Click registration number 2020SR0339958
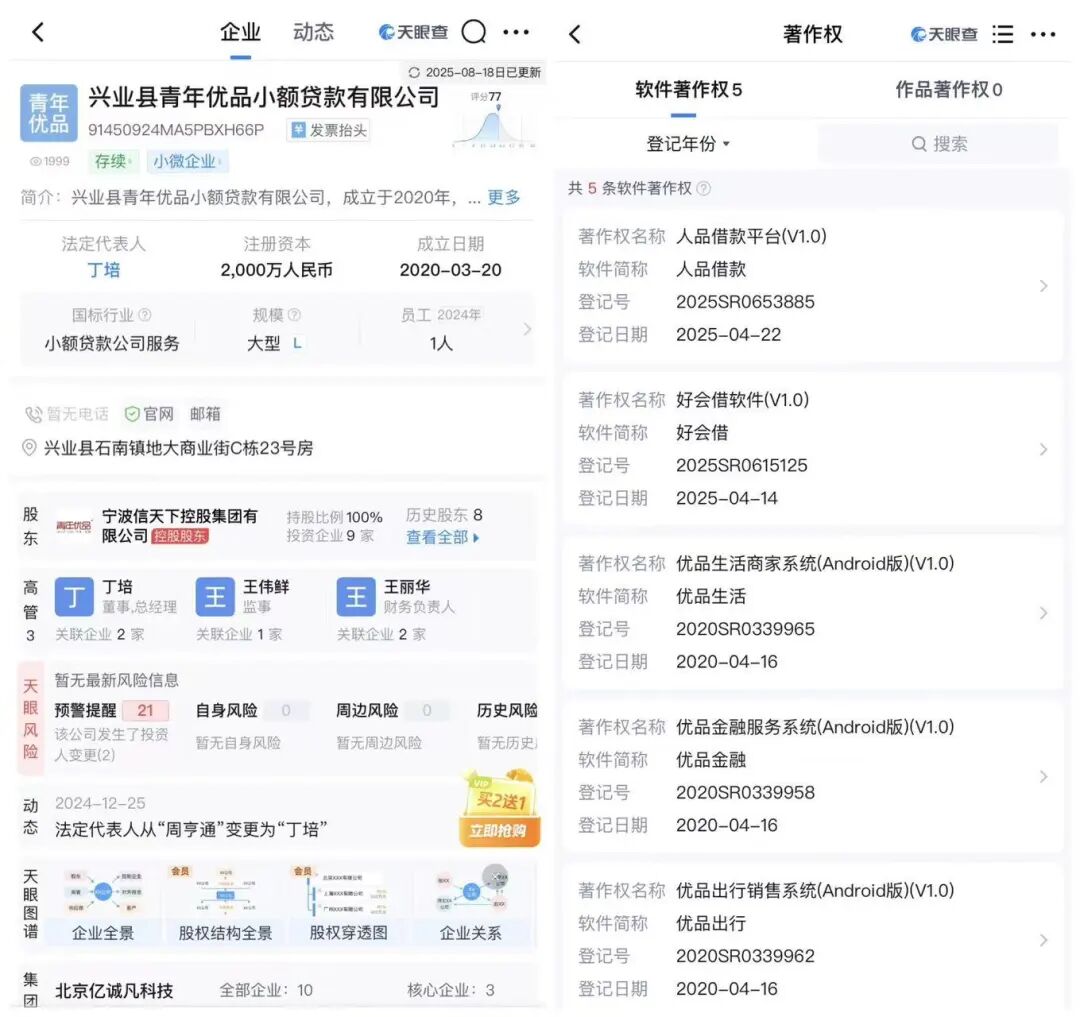The image size is (1080, 1017). coord(745,792)
